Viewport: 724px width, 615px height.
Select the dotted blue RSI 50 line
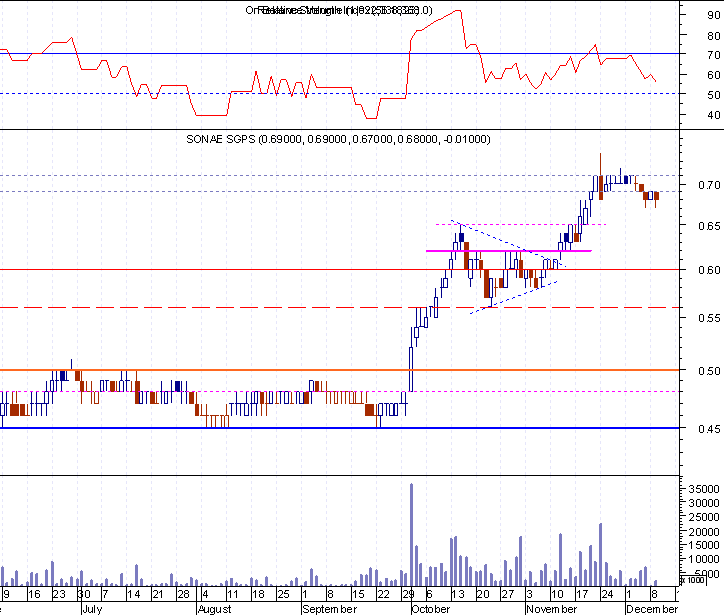click(339, 94)
